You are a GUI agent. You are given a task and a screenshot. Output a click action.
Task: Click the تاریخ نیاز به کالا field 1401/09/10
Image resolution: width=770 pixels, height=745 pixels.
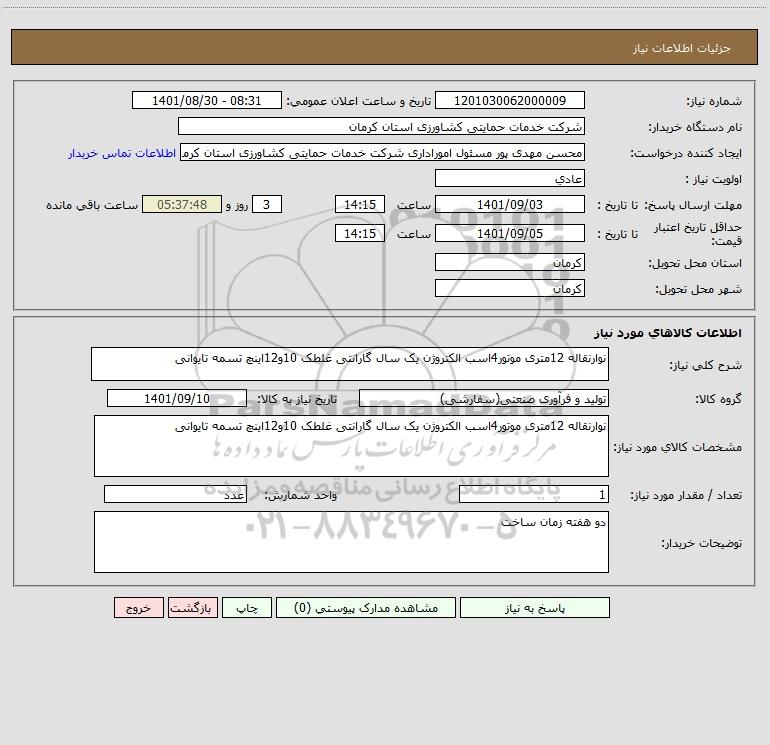pyautogui.click(x=177, y=398)
